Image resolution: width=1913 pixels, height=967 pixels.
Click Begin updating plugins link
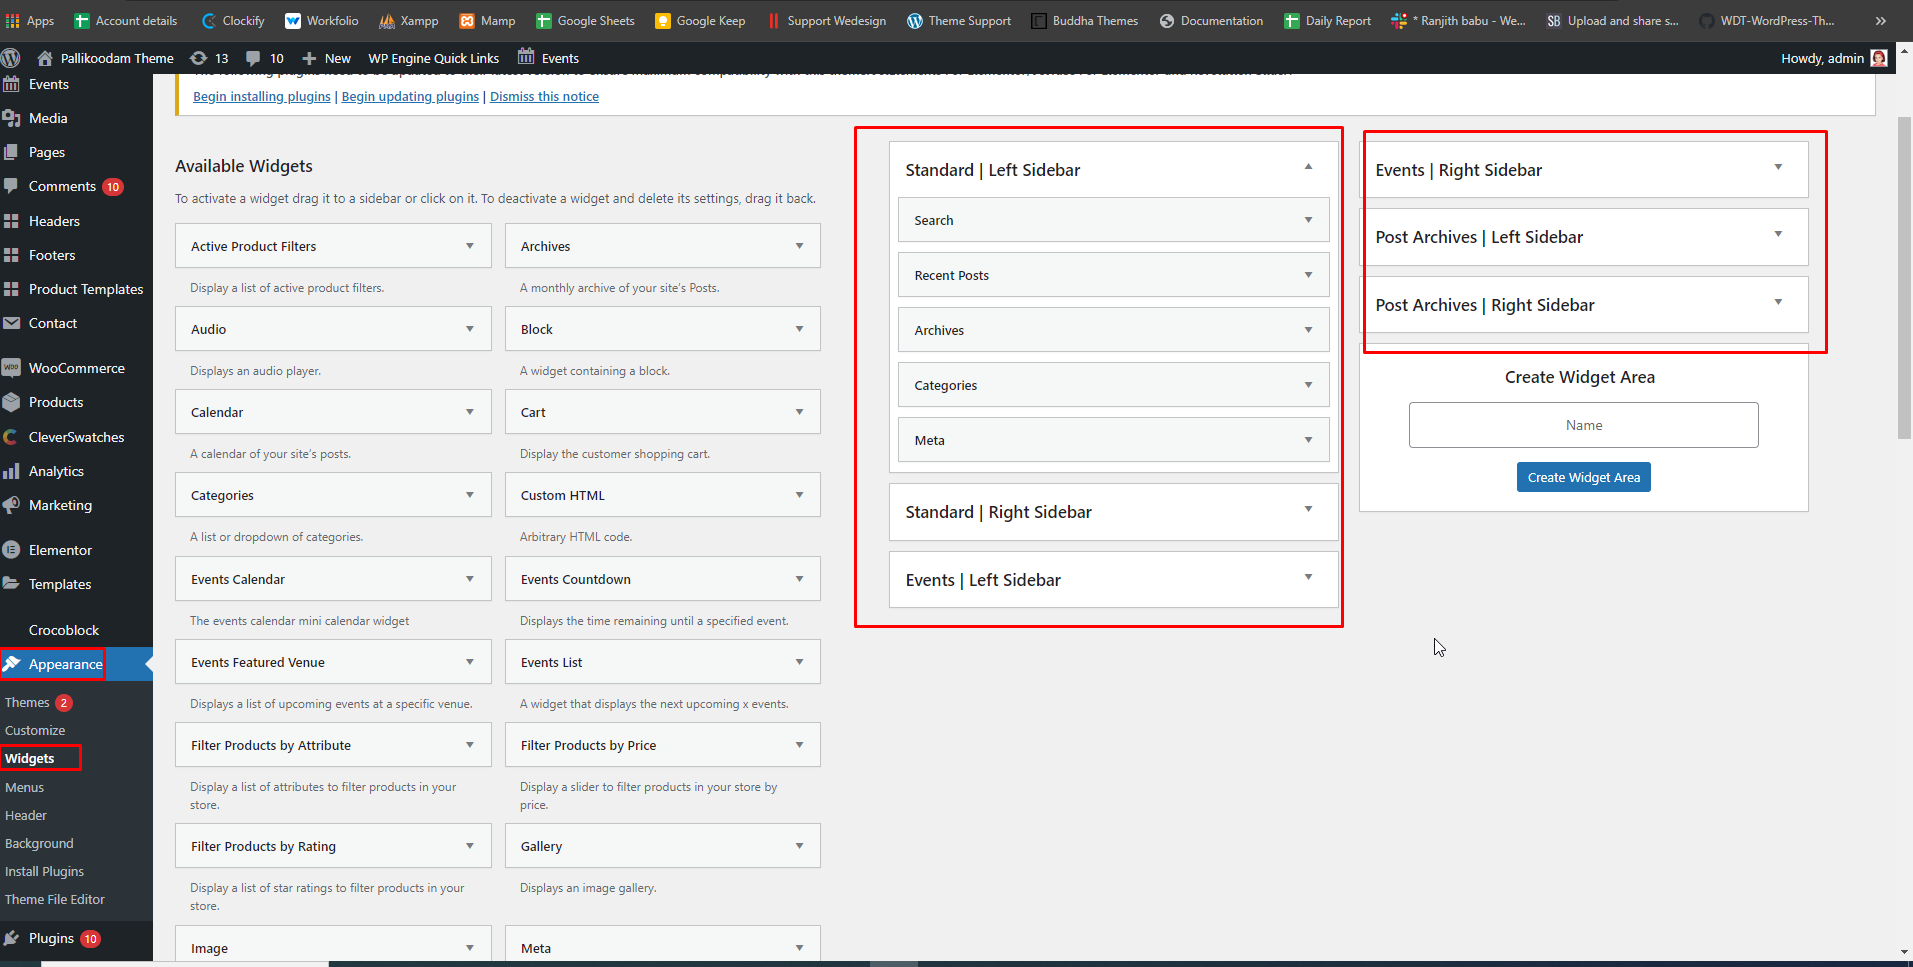[410, 96]
